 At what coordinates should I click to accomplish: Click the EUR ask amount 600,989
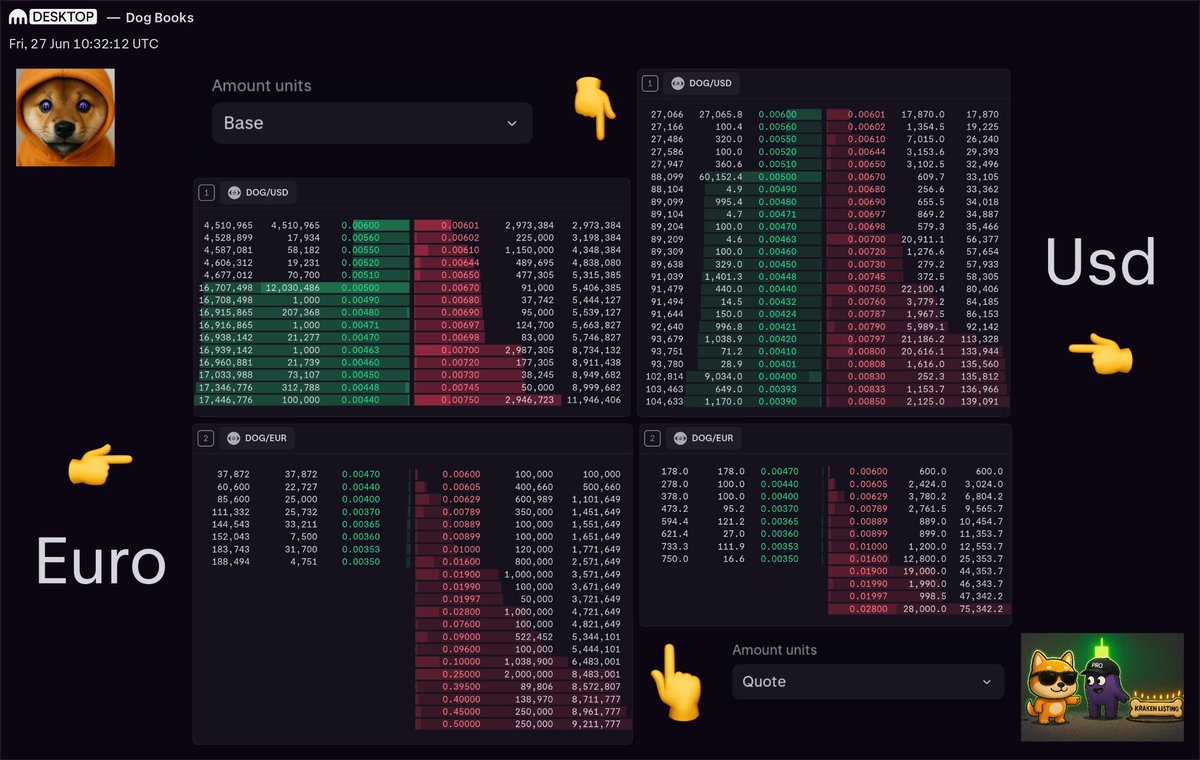534,499
